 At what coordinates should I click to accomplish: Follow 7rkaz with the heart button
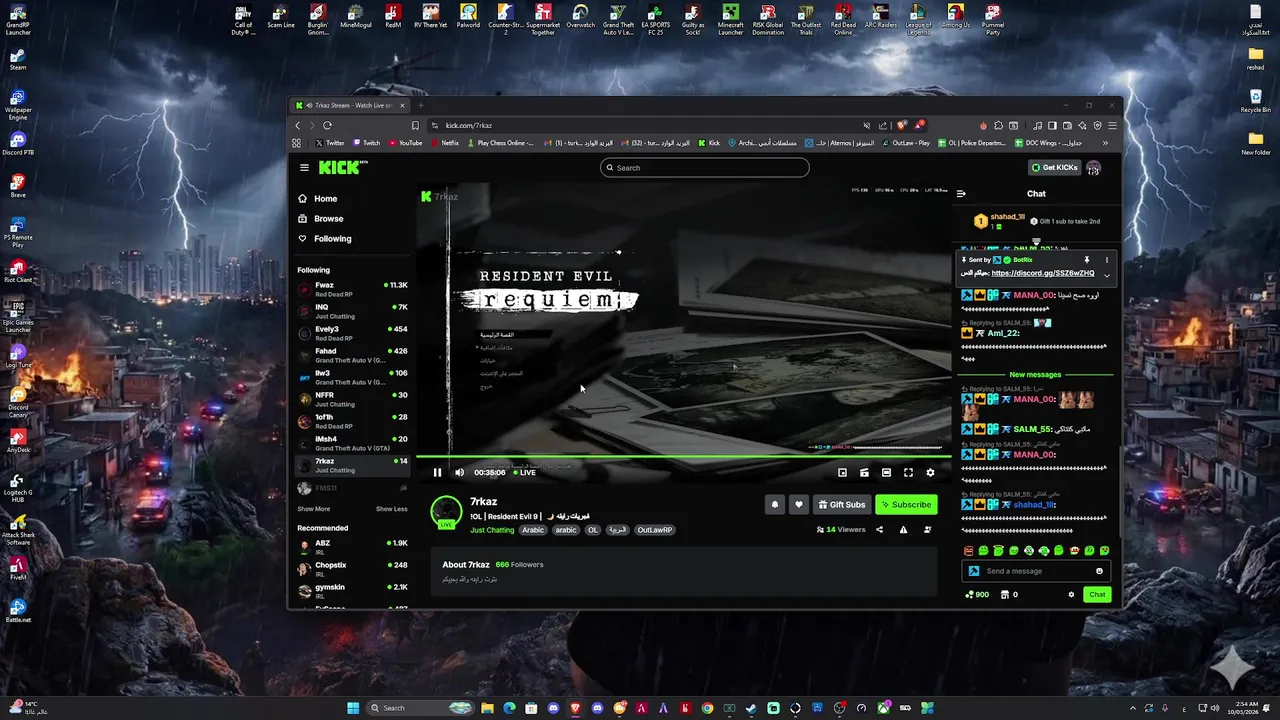[798, 505]
